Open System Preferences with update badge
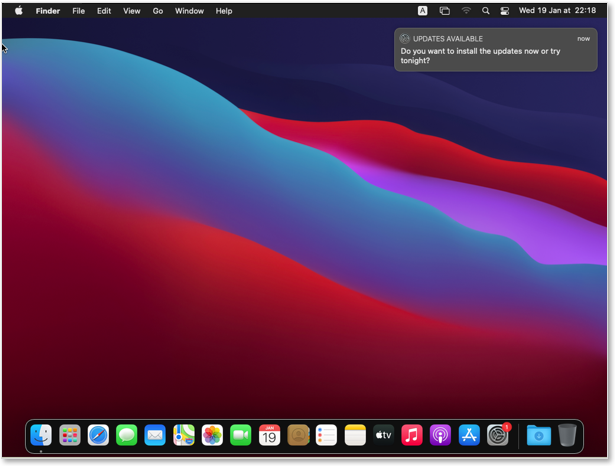 point(498,435)
